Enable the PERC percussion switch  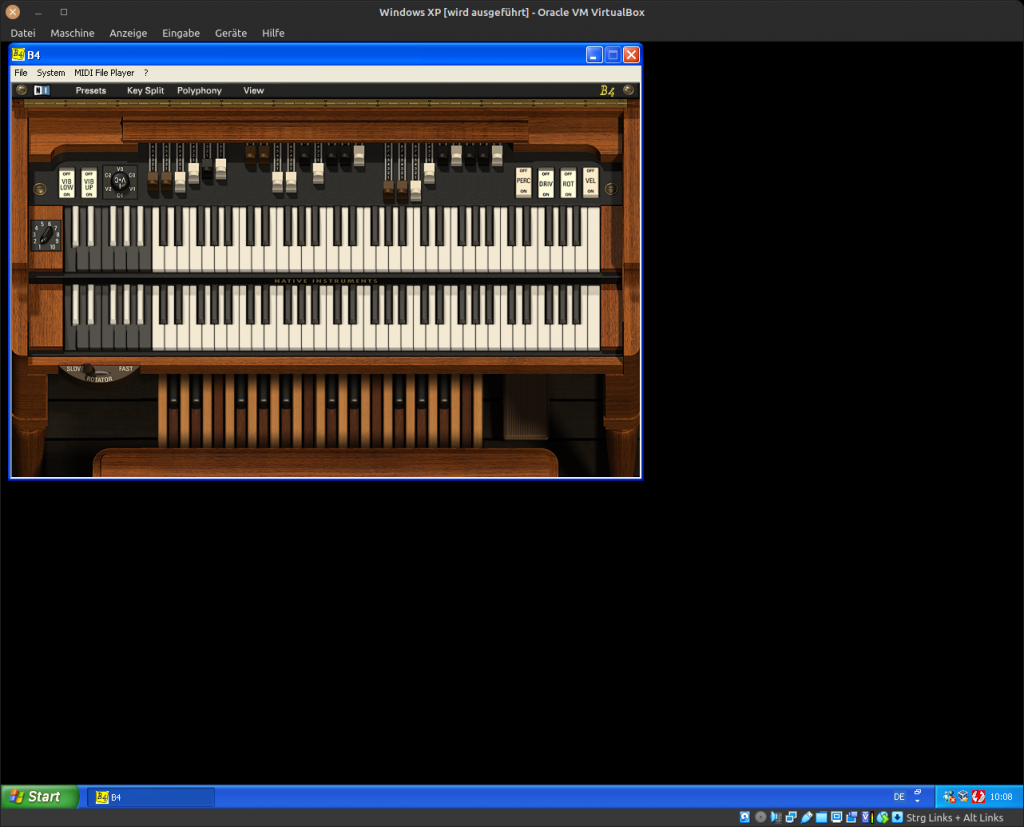523,182
